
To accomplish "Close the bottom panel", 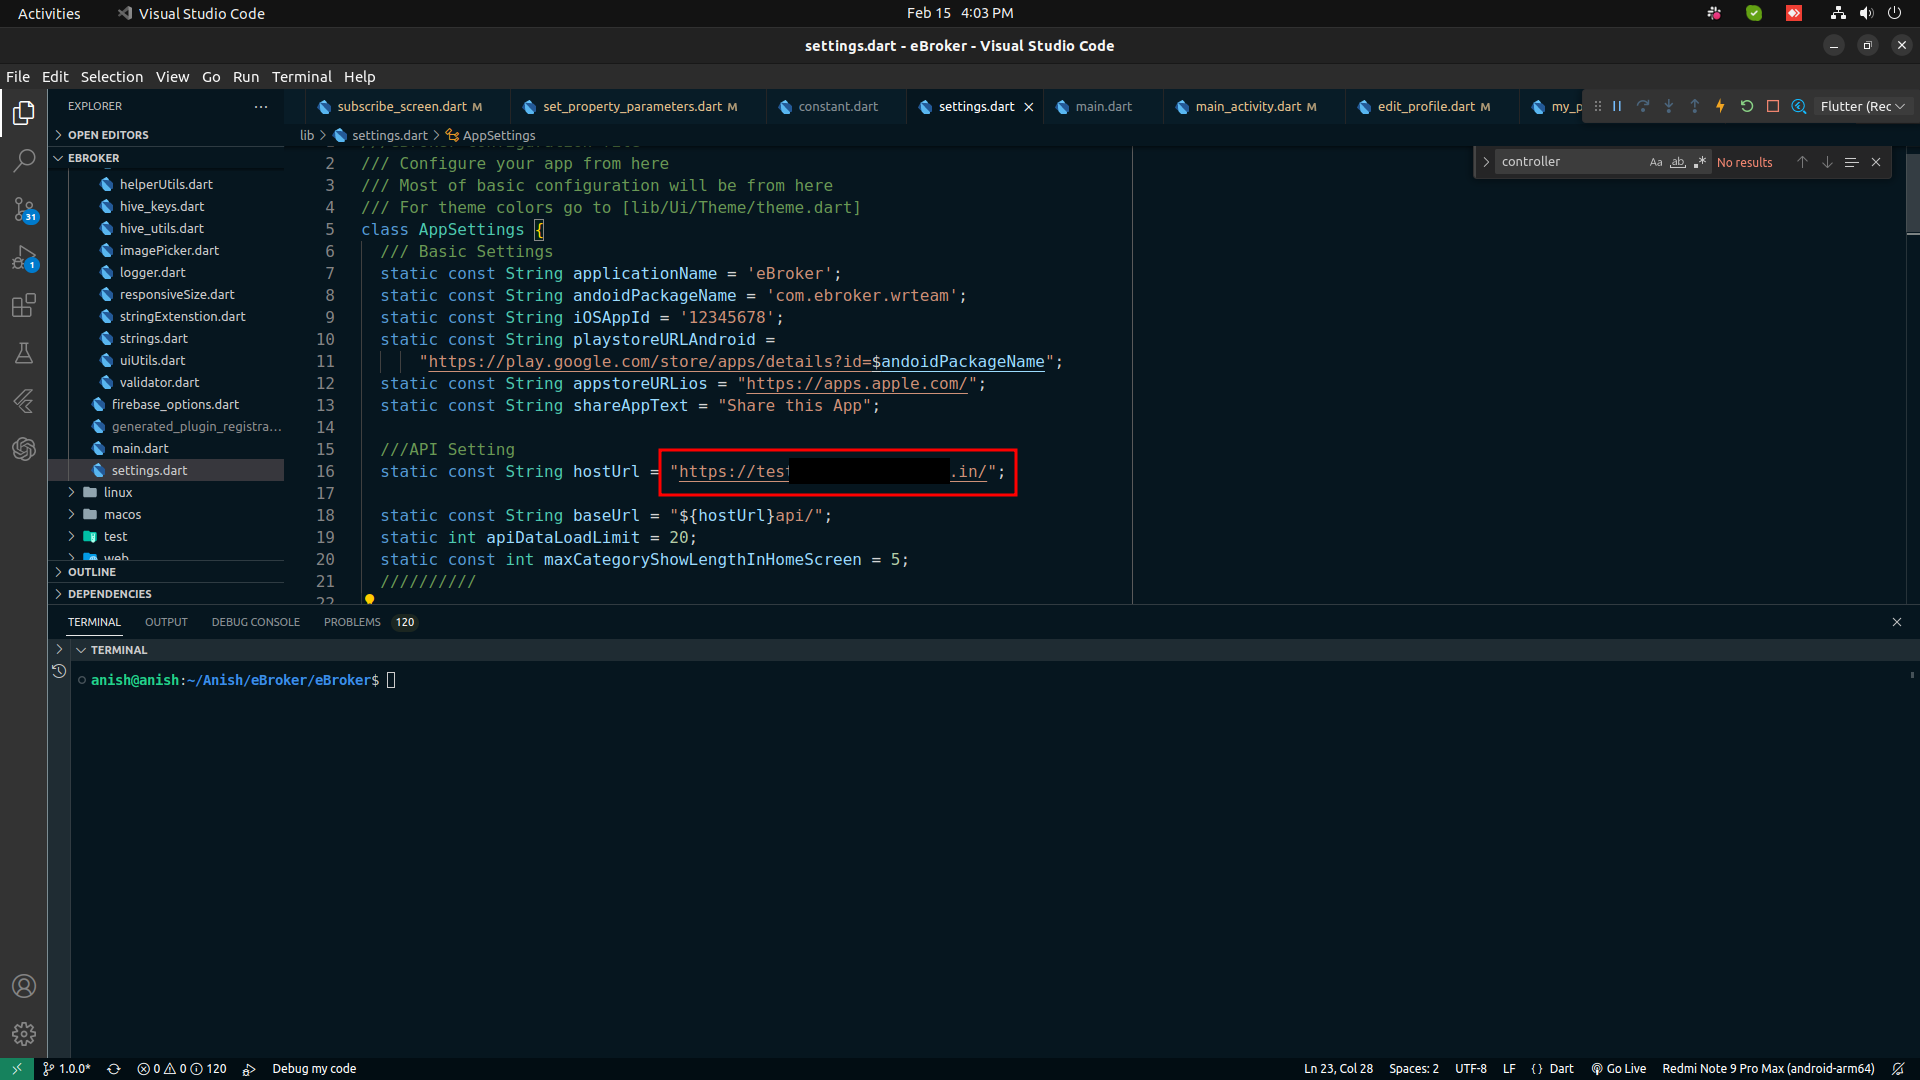I will (1897, 622).
